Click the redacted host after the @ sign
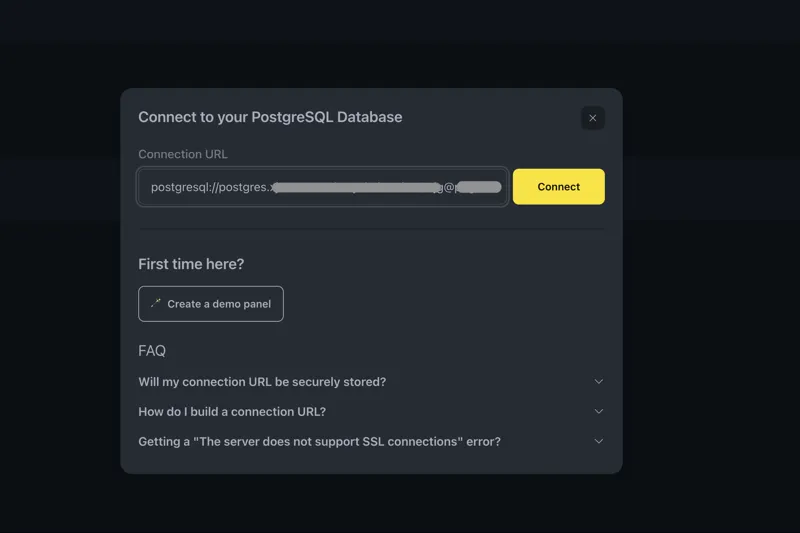 tap(480, 187)
